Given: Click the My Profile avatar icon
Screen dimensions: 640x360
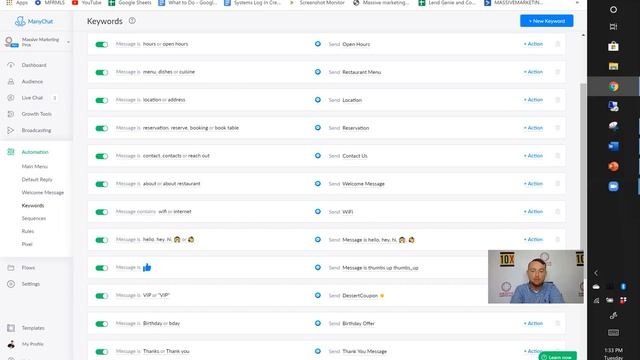Looking at the screenshot, I should tap(11, 344).
